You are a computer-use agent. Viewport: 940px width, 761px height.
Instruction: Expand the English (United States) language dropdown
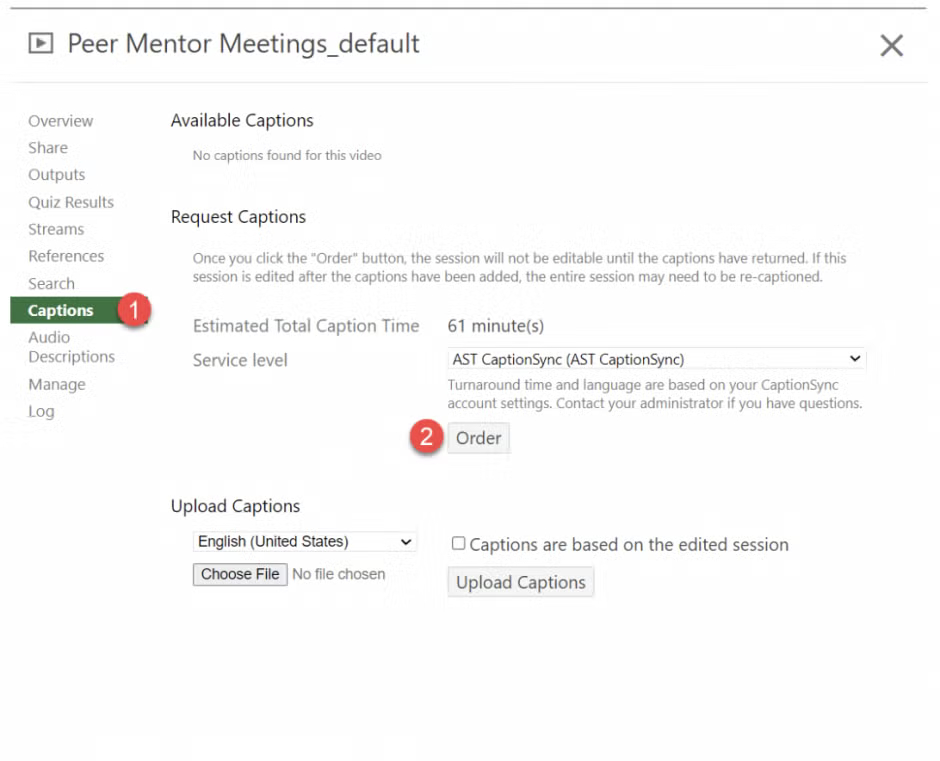304,541
